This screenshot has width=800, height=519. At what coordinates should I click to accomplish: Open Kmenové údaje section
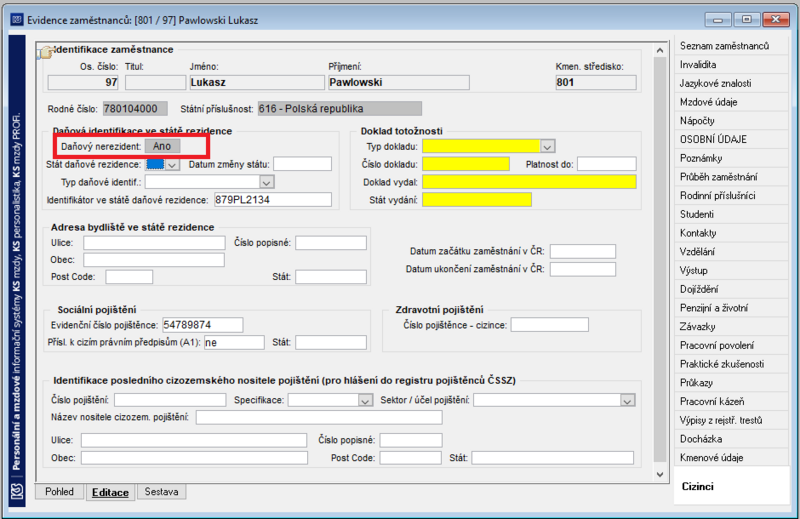[x=731, y=458]
